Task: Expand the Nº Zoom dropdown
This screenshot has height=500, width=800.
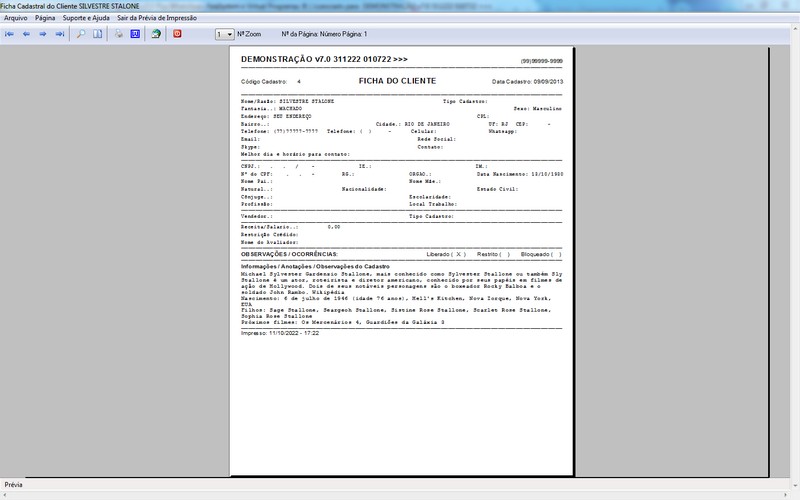Action: 229,34
